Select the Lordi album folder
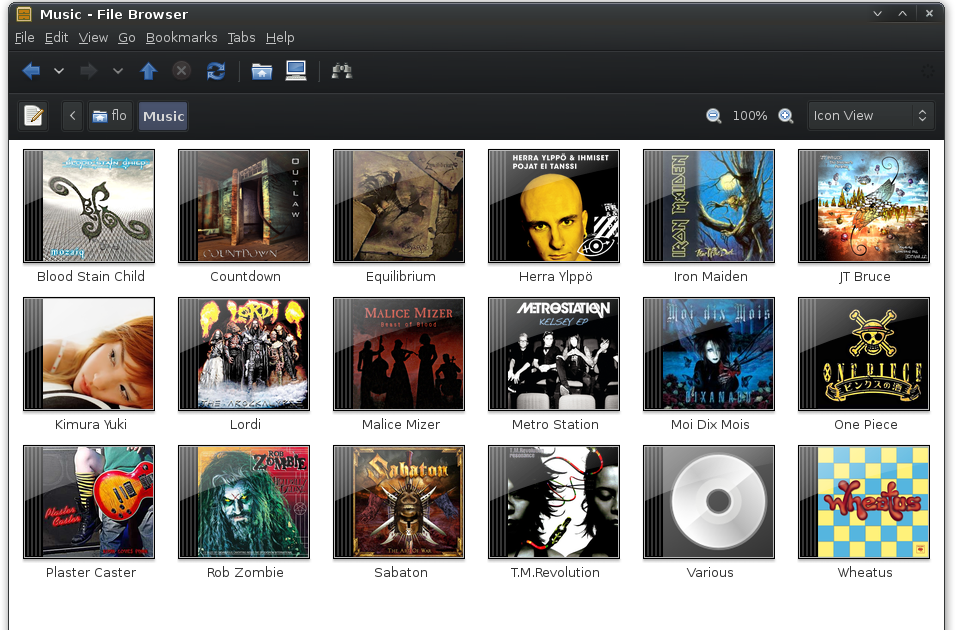955x630 pixels. tap(244, 354)
